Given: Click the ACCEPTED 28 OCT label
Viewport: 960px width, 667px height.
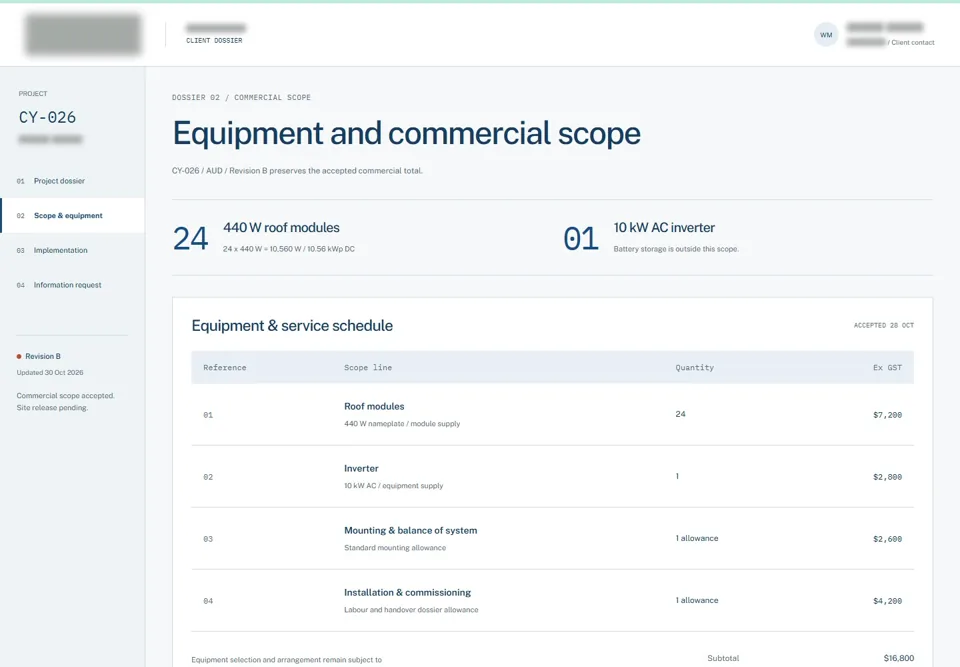Looking at the screenshot, I should click(x=883, y=325).
